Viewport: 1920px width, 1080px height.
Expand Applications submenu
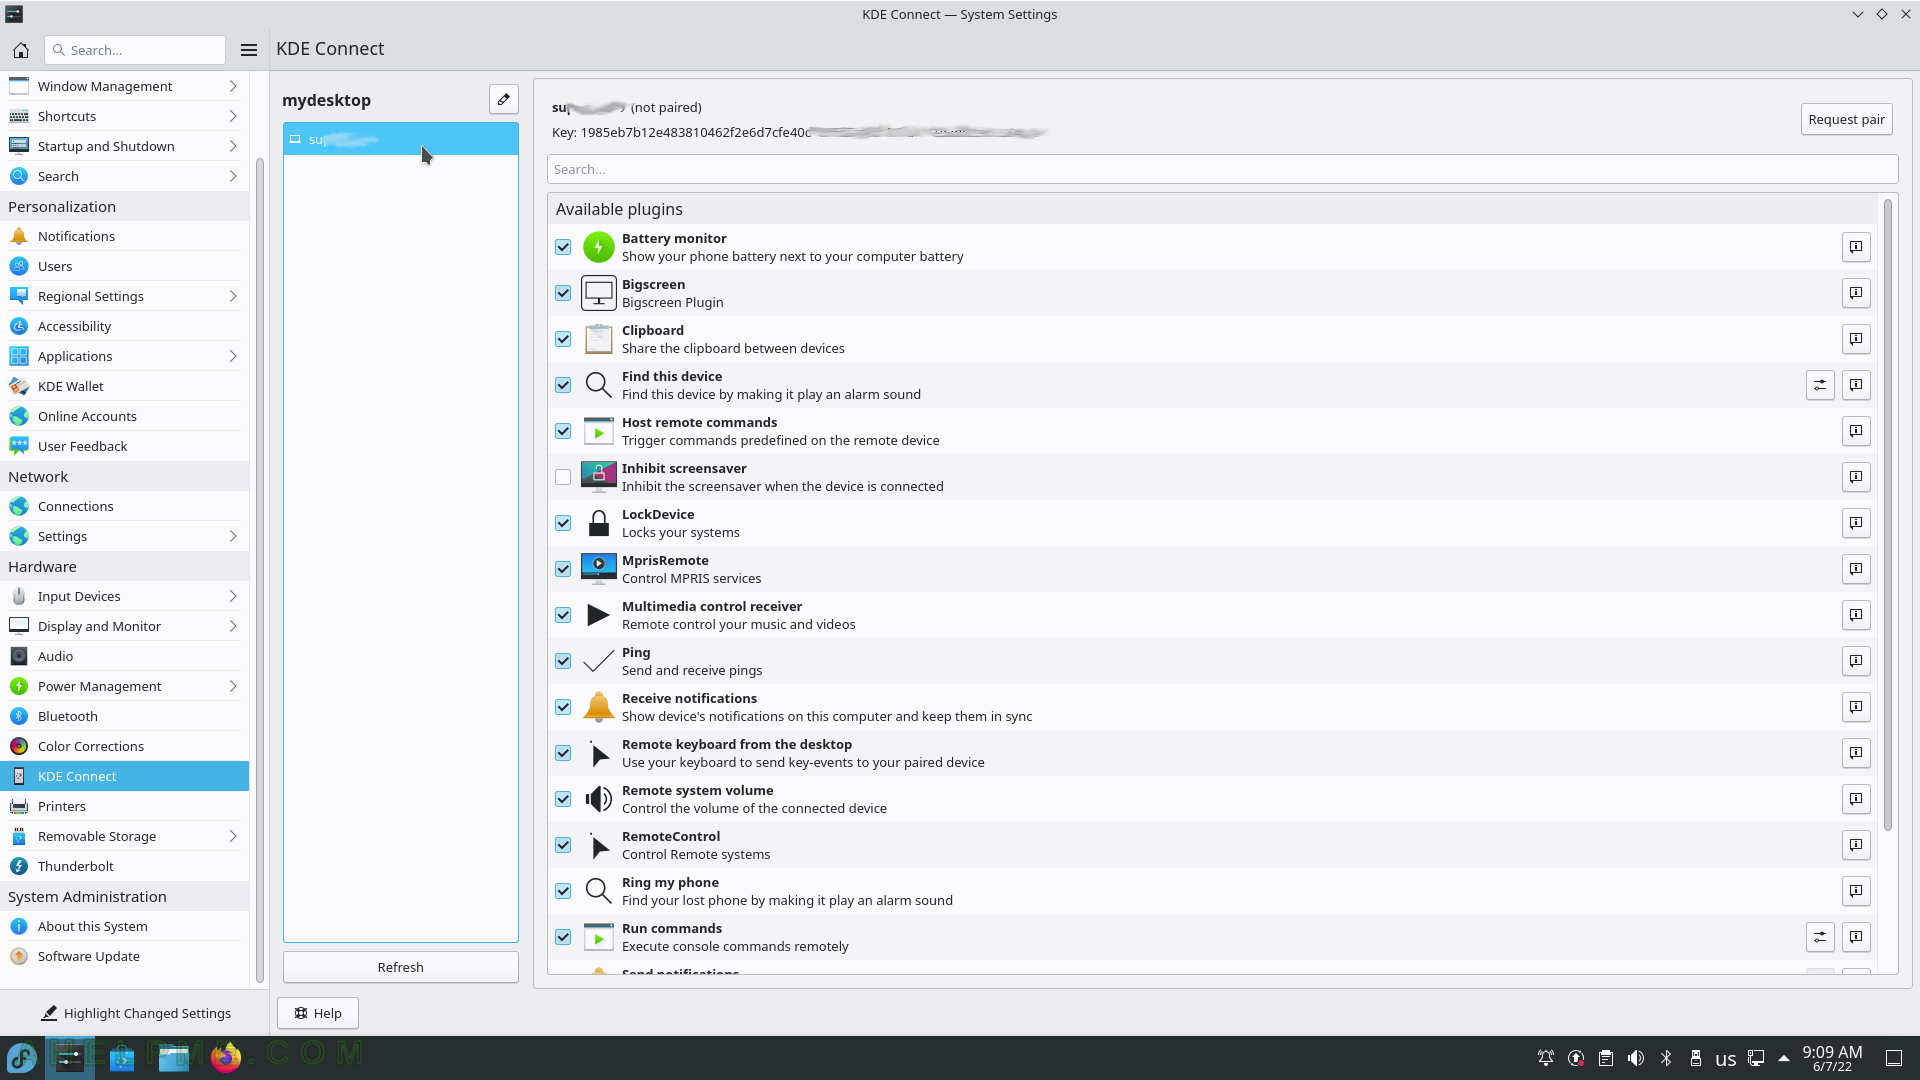click(x=233, y=356)
